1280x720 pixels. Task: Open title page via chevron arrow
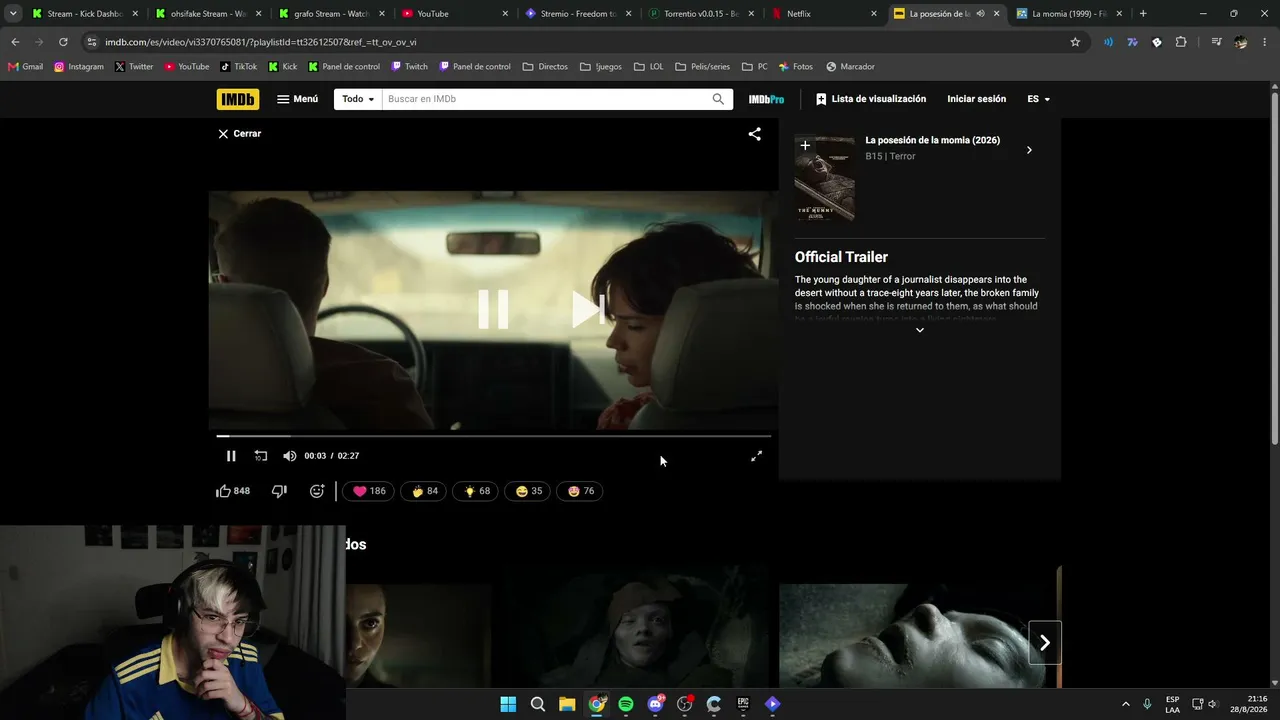click(1029, 150)
